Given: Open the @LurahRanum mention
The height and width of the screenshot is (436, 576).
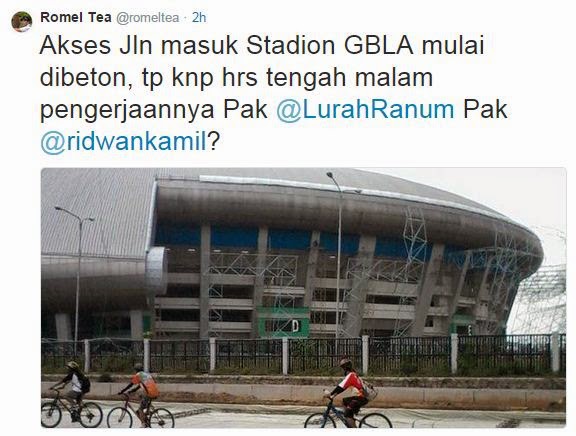Looking at the screenshot, I should 365,109.
